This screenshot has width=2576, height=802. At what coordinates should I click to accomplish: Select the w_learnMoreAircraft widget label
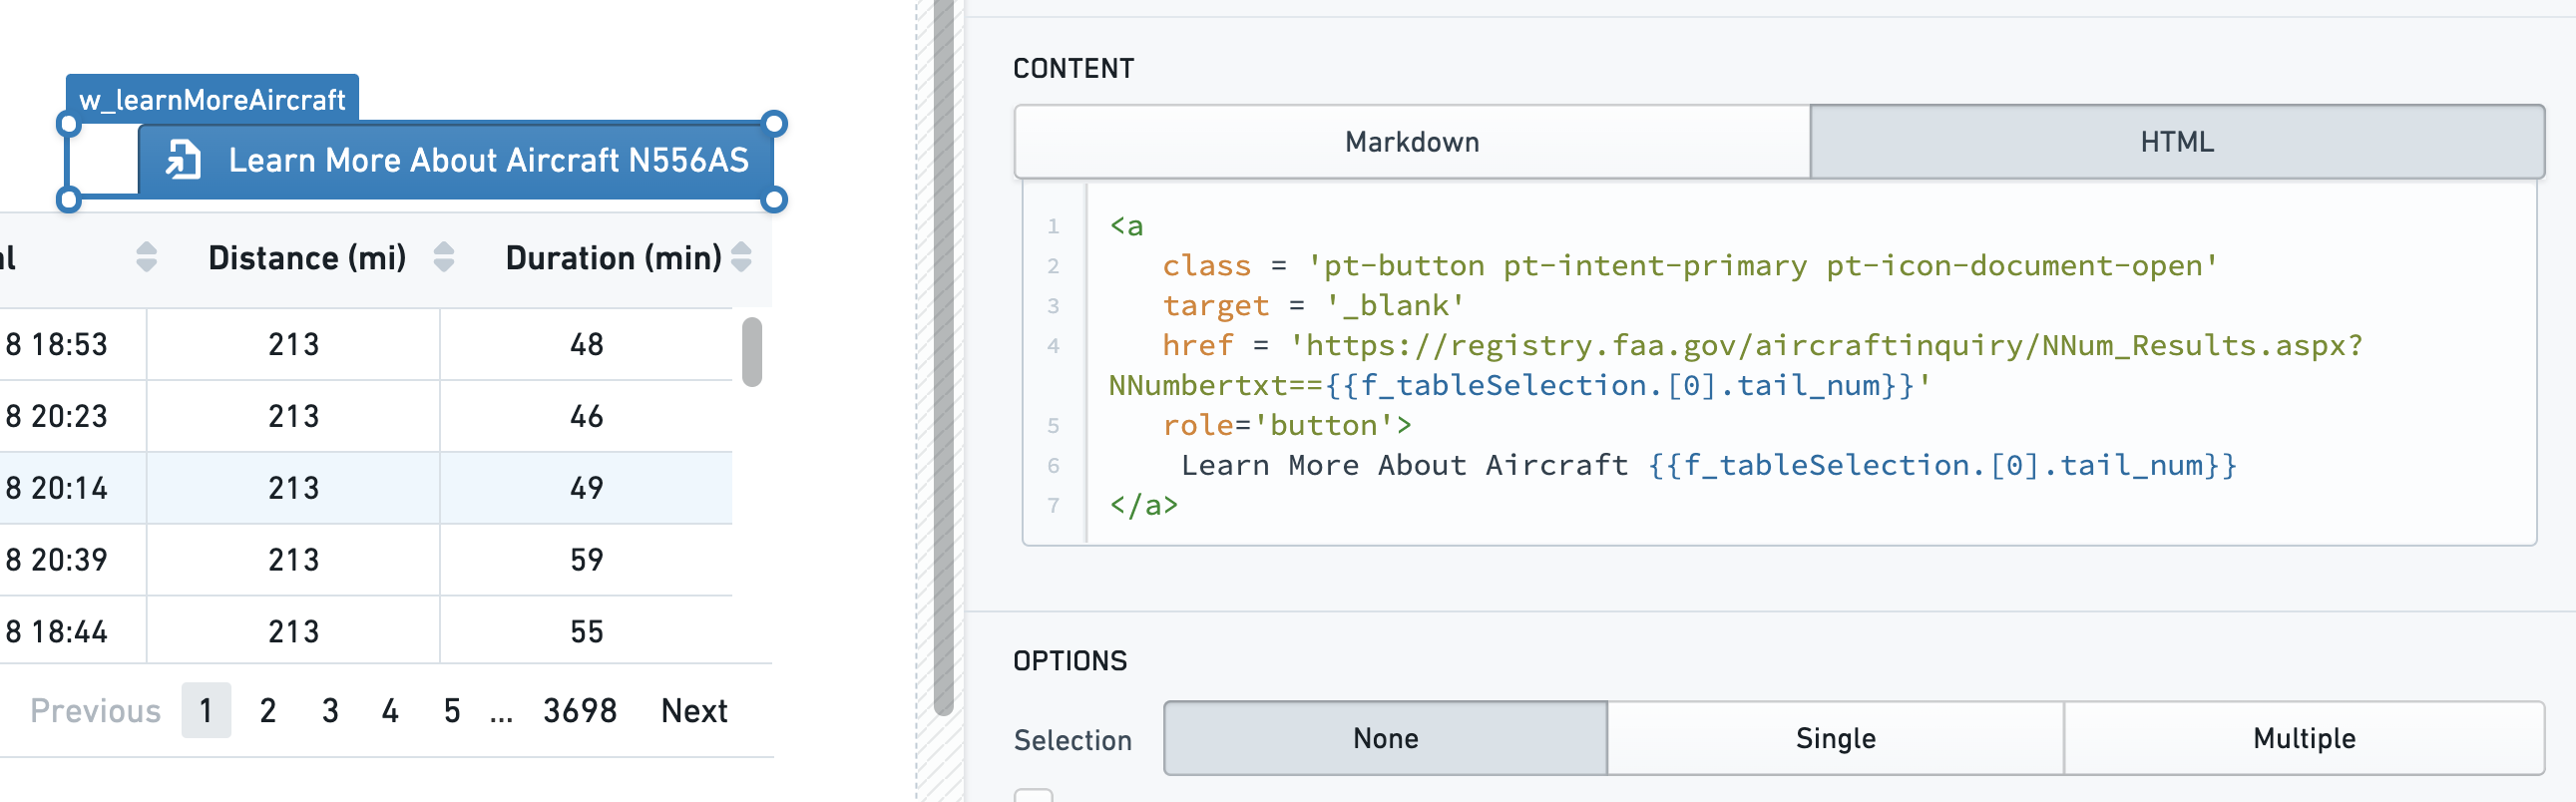[212, 99]
